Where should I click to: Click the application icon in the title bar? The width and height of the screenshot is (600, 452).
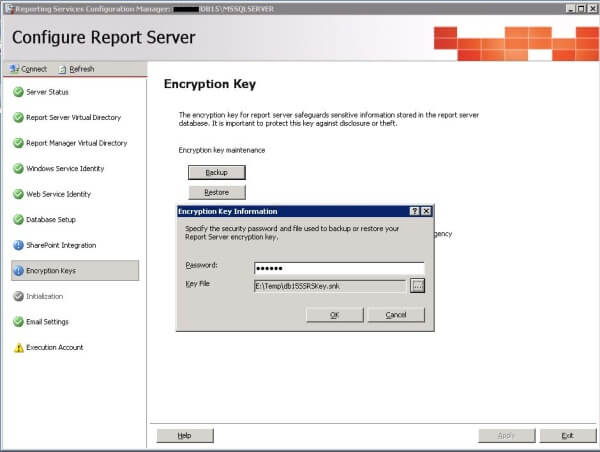[9, 8]
